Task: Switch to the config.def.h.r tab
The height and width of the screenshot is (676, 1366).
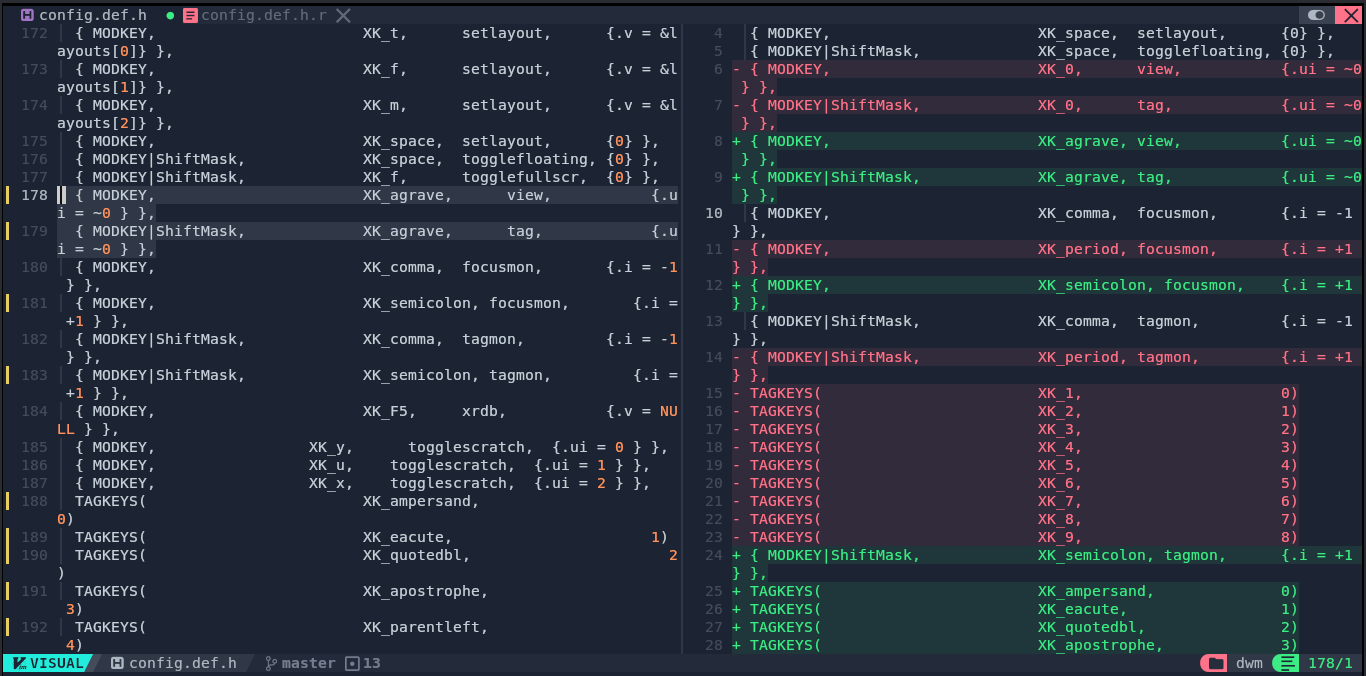Action: pos(264,15)
